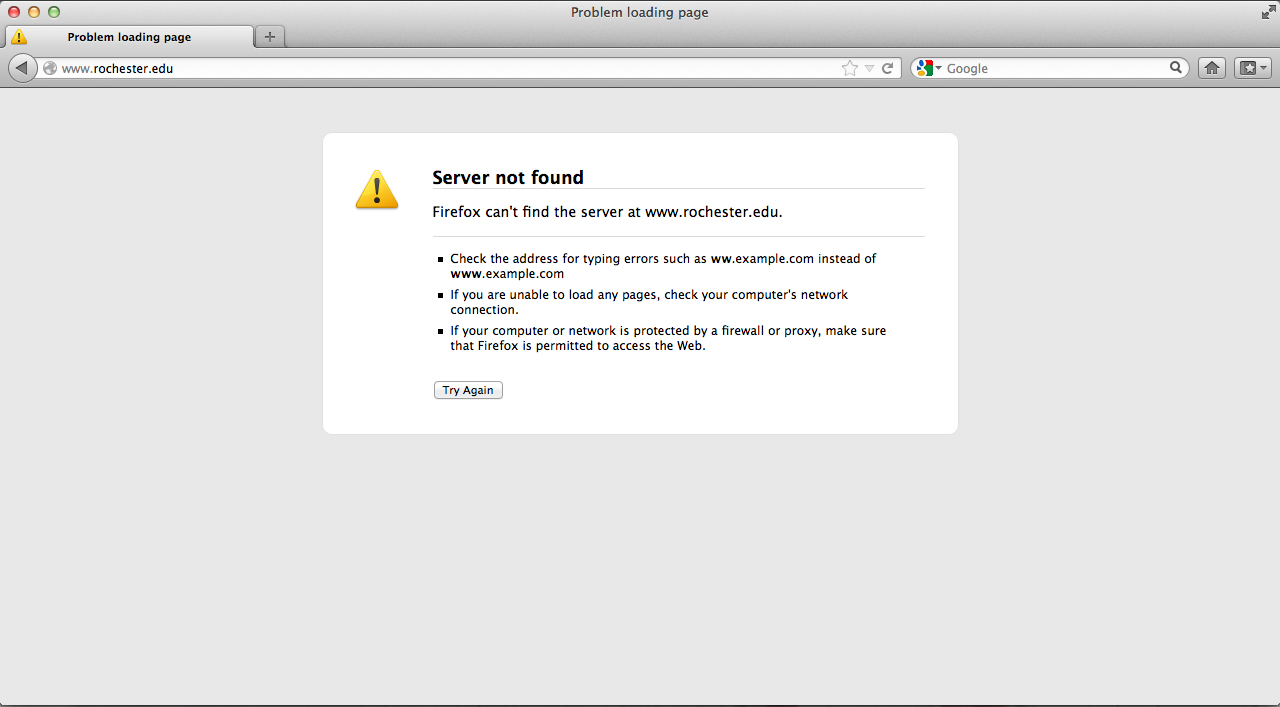Viewport: 1280px width, 707px height.
Task: Click the site identity globe icon
Action: (x=50, y=69)
